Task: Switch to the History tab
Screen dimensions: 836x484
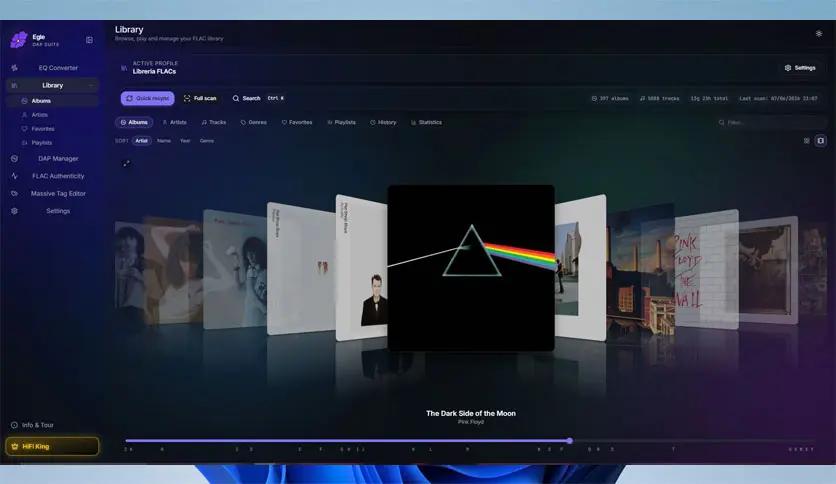Action: (x=383, y=123)
